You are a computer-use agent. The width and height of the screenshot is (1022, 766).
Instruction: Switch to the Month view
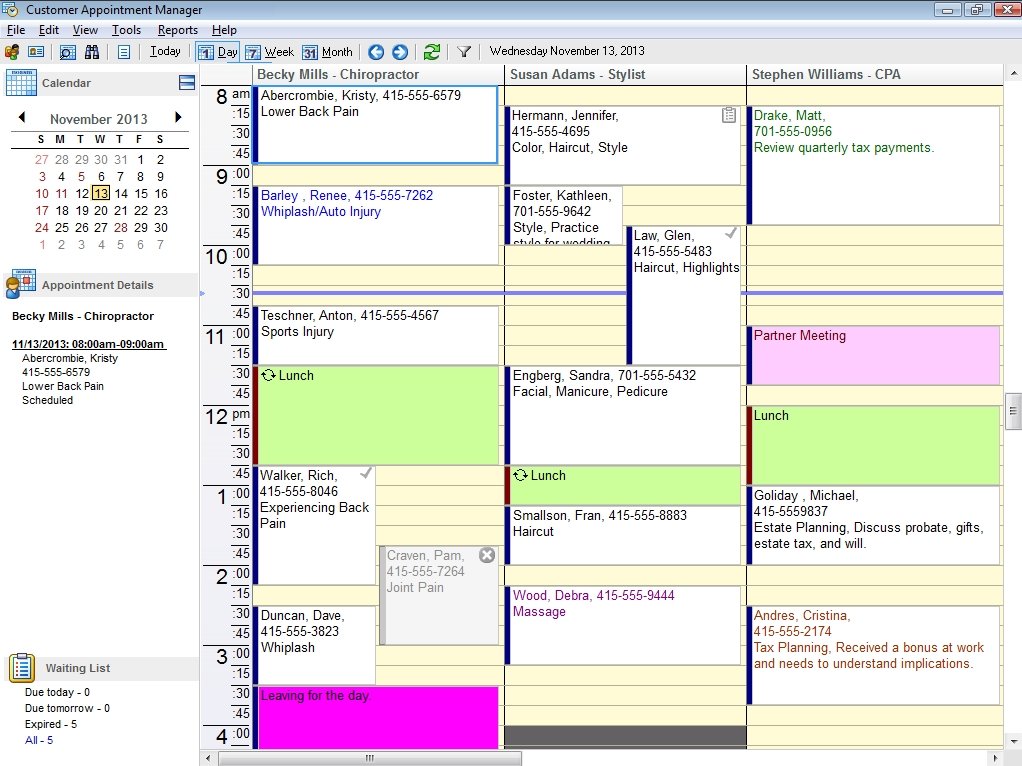point(327,51)
